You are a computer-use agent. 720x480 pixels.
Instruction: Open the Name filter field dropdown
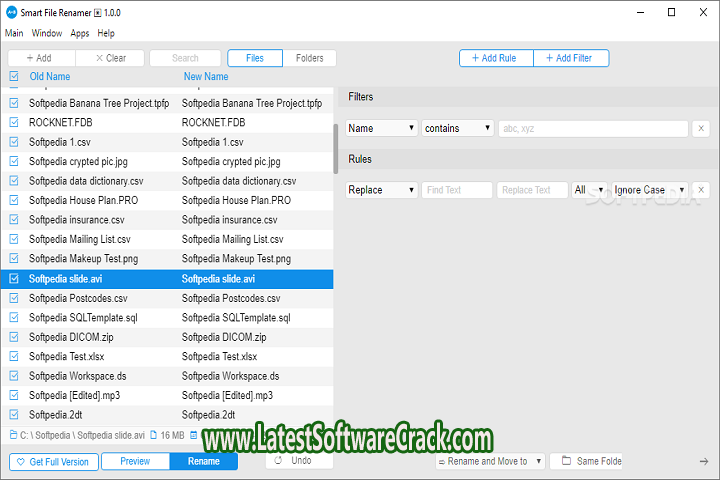(x=382, y=129)
